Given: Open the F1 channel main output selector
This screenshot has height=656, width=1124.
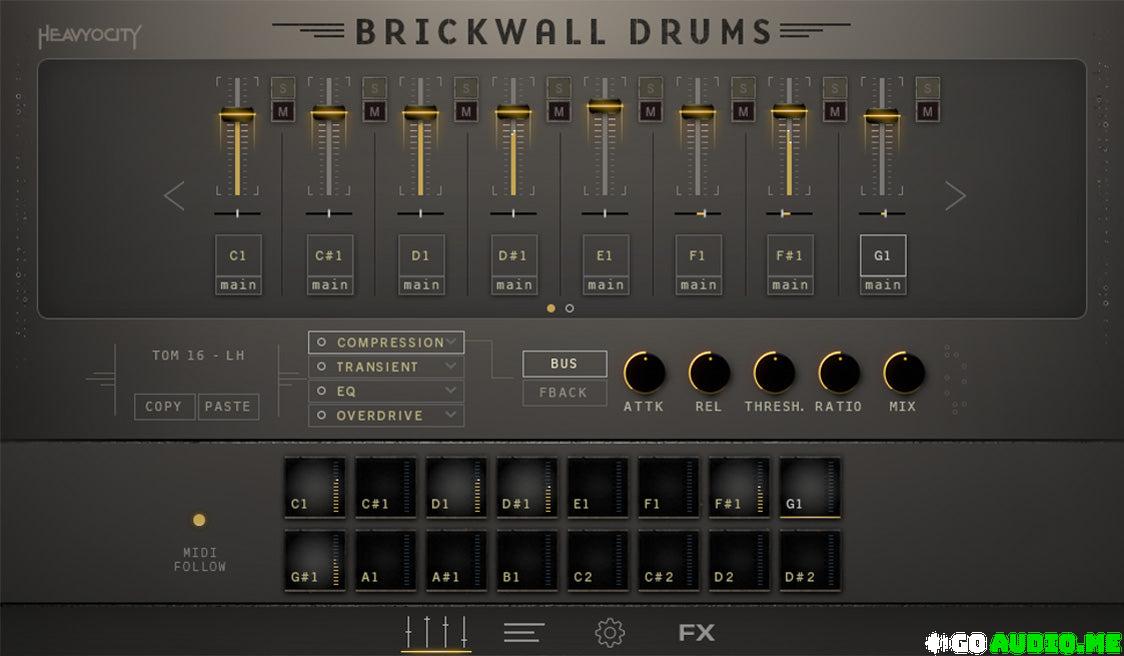Looking at the screenshot, I should 698,285.
